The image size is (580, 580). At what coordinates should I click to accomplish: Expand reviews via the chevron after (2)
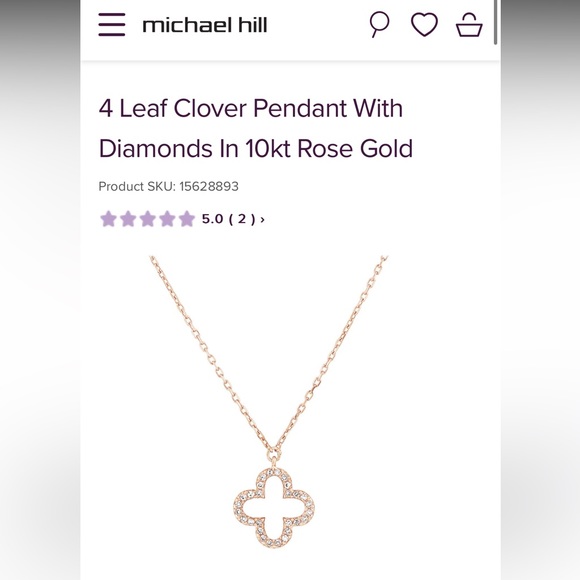point(263,220)
